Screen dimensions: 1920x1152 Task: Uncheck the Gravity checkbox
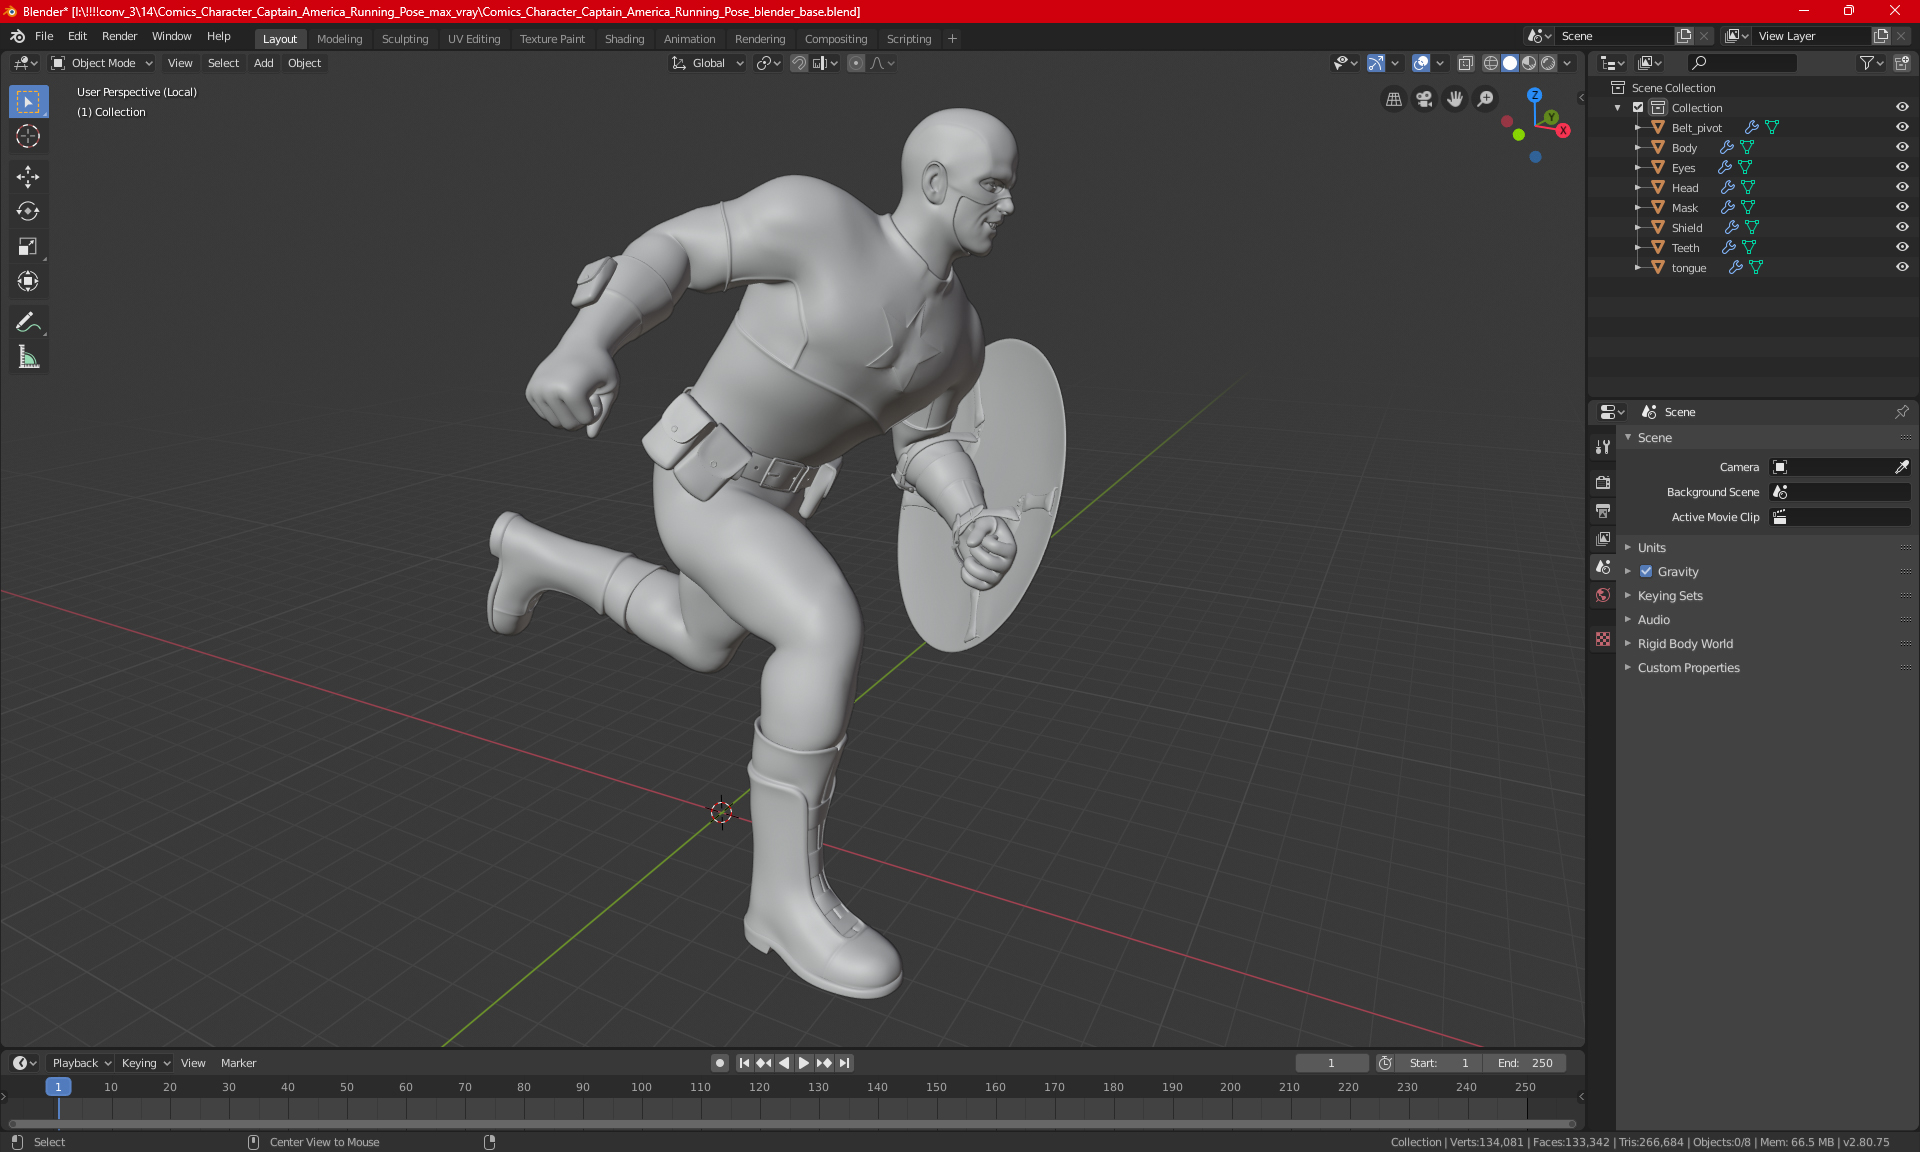click(1646, 572)
